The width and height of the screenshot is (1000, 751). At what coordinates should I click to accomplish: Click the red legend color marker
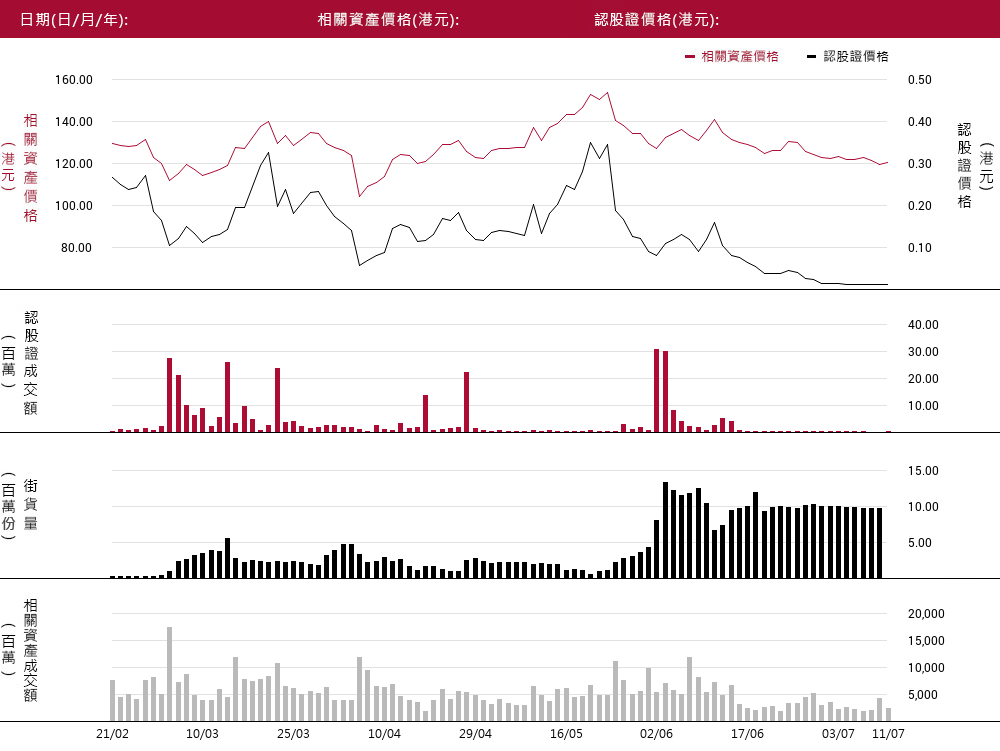click(689, 57)
